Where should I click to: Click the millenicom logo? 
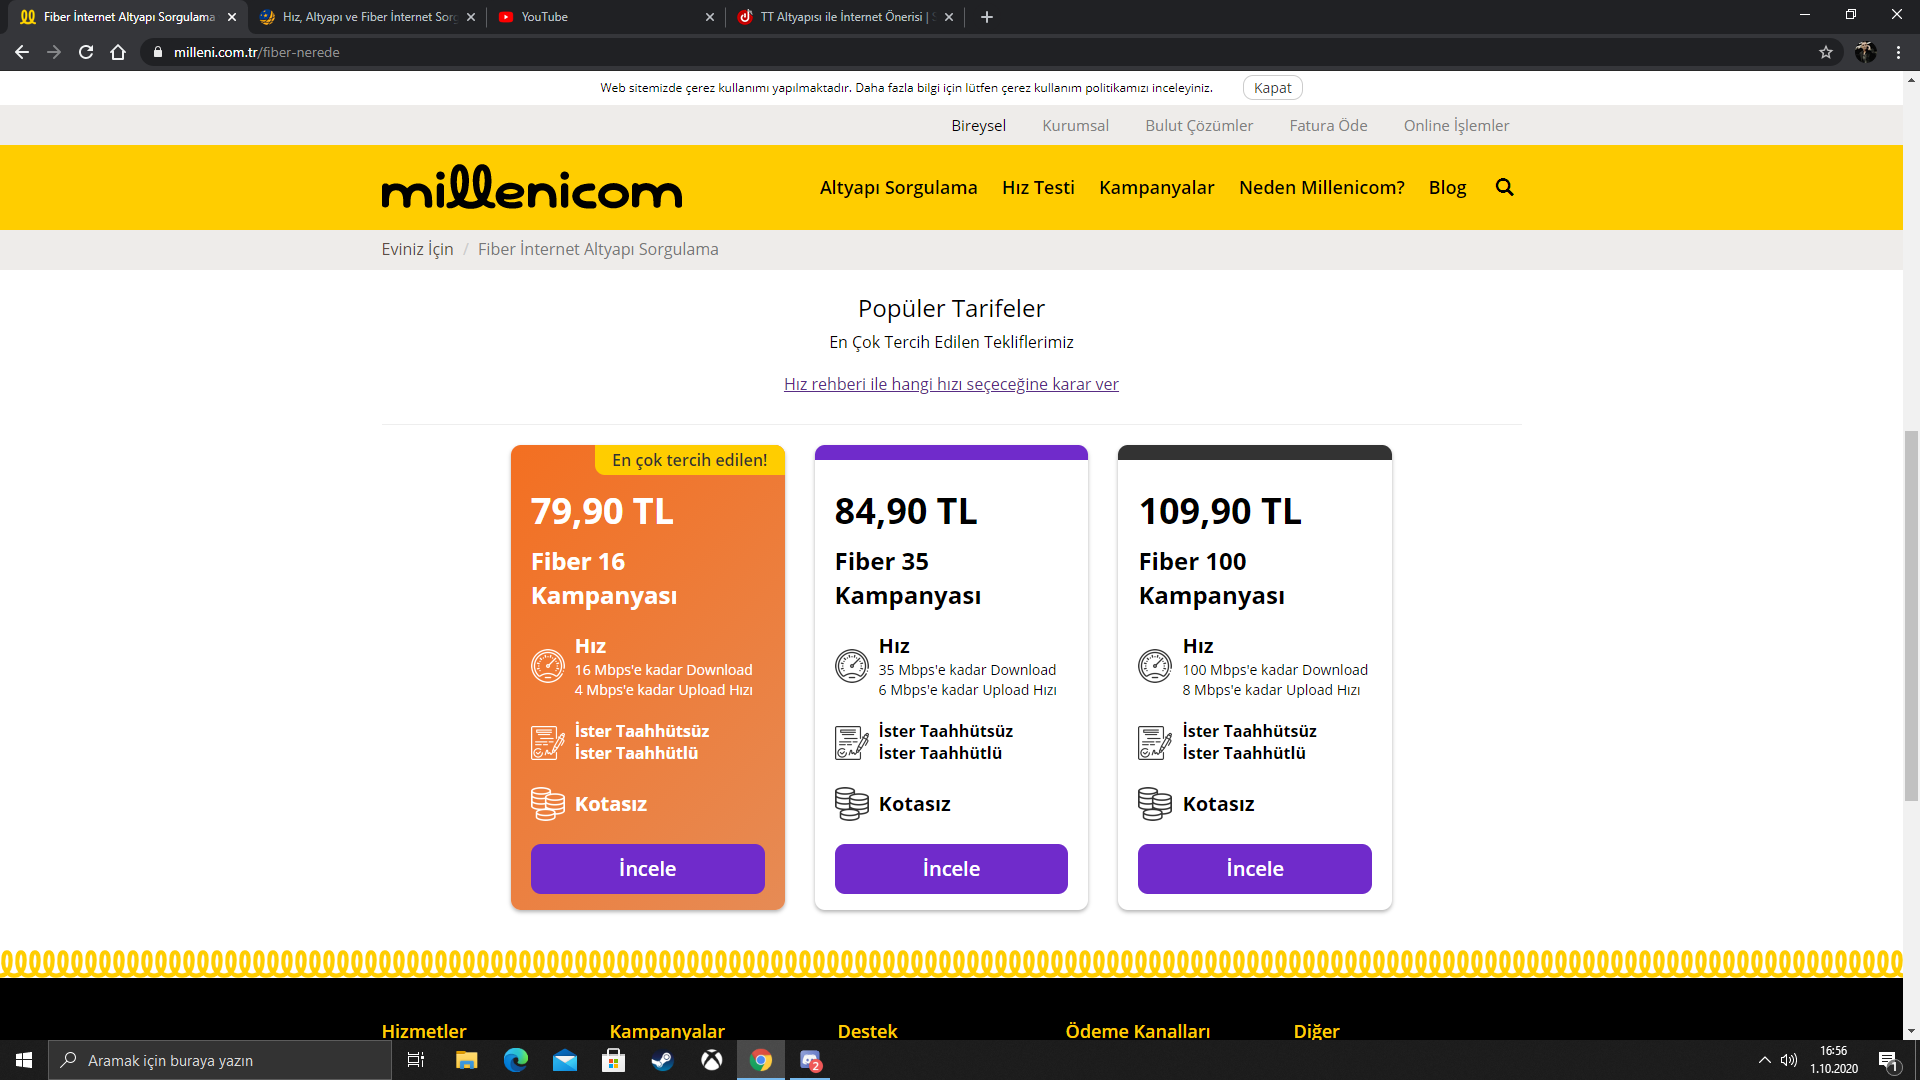531,188
